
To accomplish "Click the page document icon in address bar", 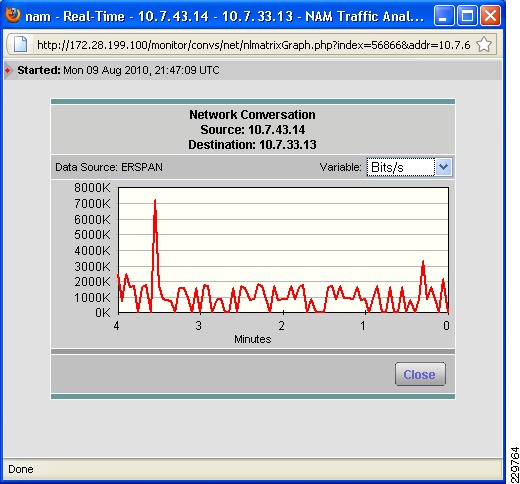I will coord(20,44).
